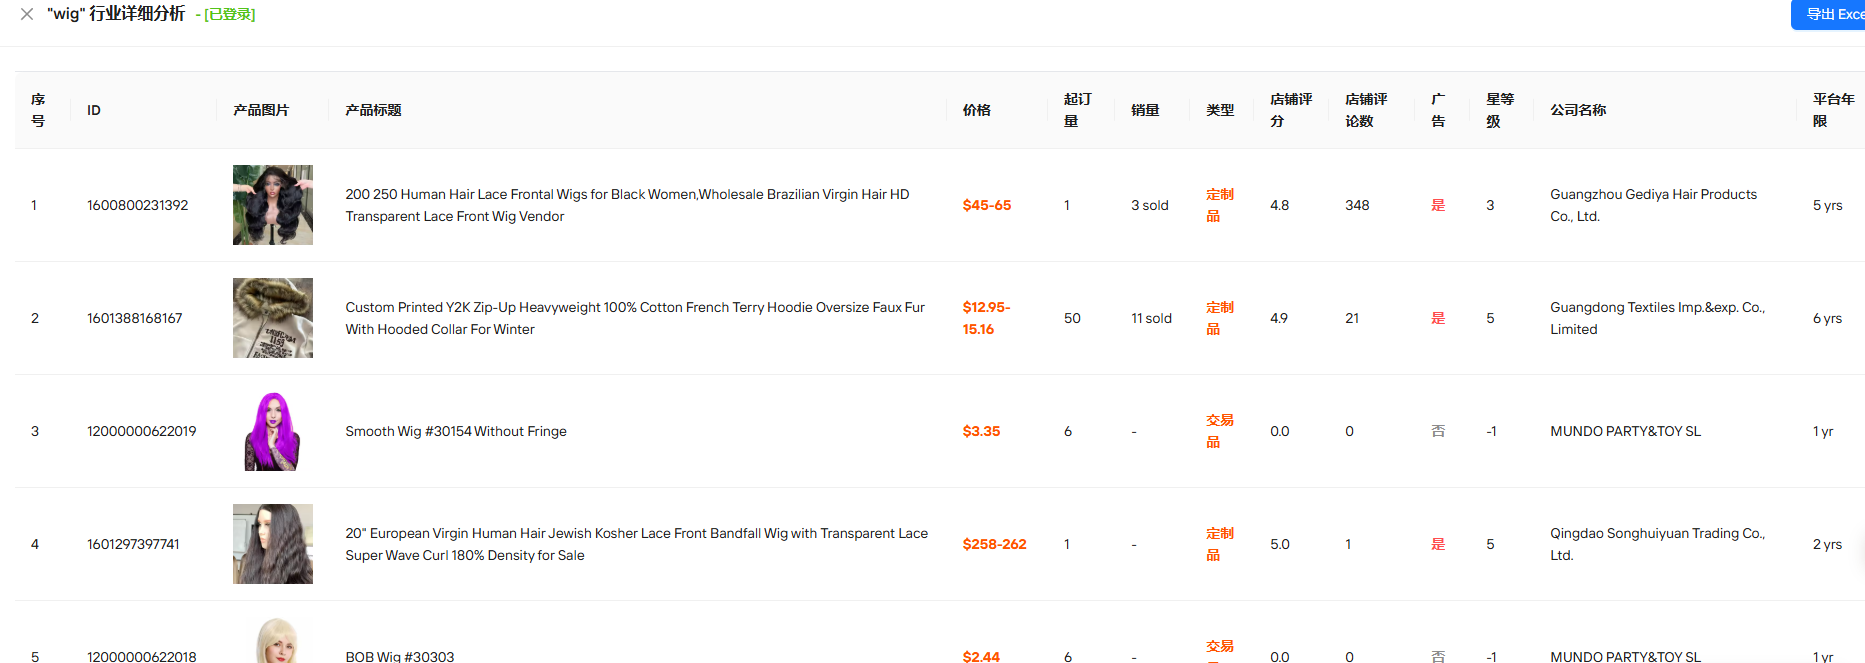1865x663 pixels.
Task: Click the 价格 column header
Action: pyautogui.click(x=976, y=110)
